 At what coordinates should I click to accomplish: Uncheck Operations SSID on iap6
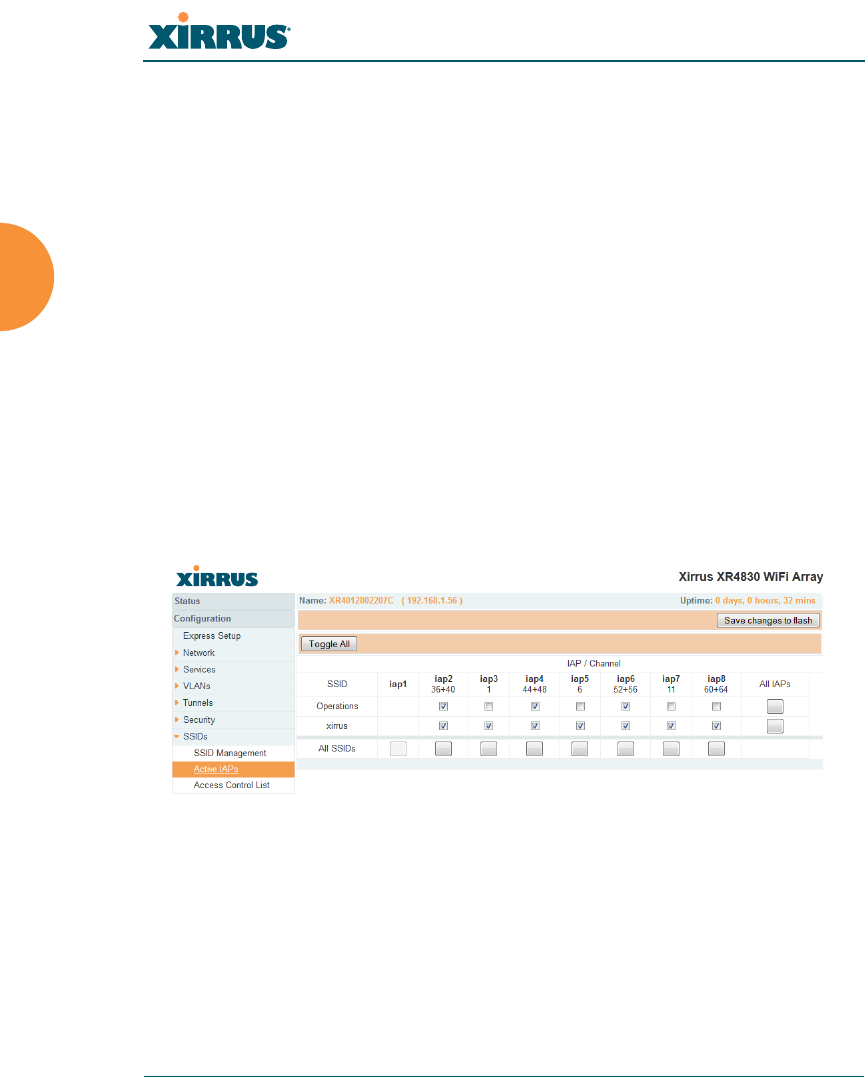pyautogui.click(x=625, y=706)
